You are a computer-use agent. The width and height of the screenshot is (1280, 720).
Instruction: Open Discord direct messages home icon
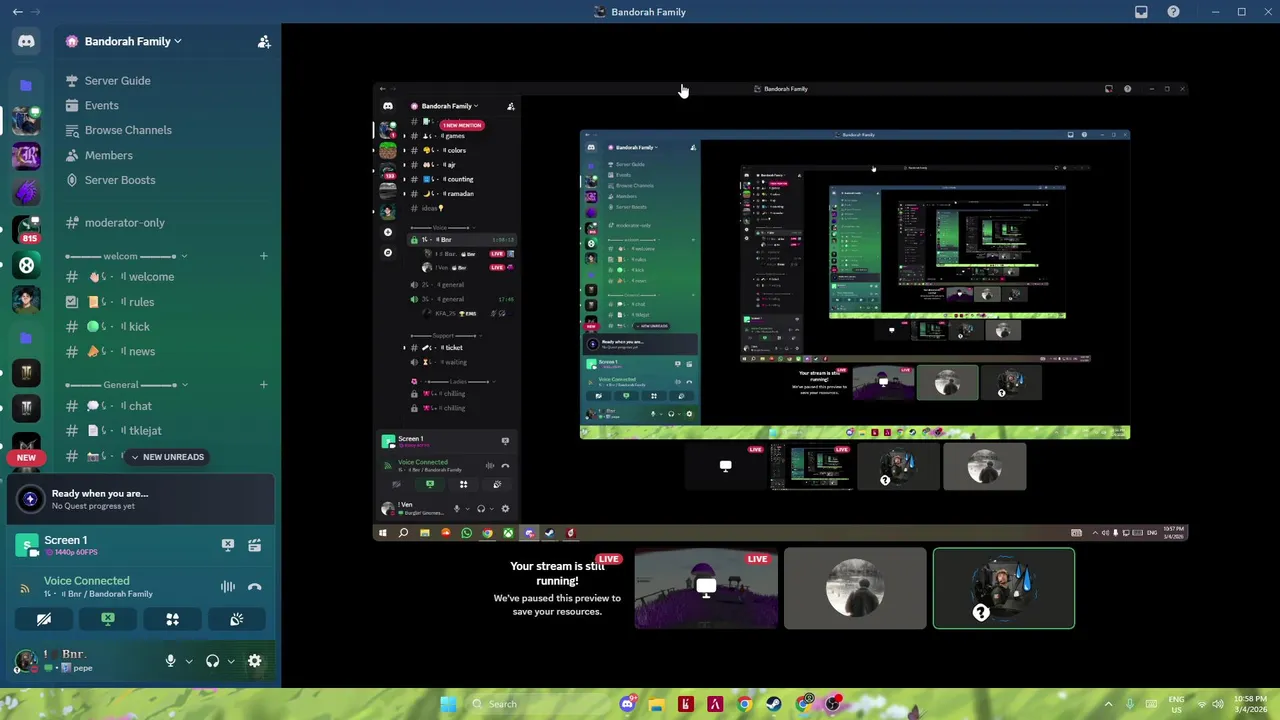26,41
